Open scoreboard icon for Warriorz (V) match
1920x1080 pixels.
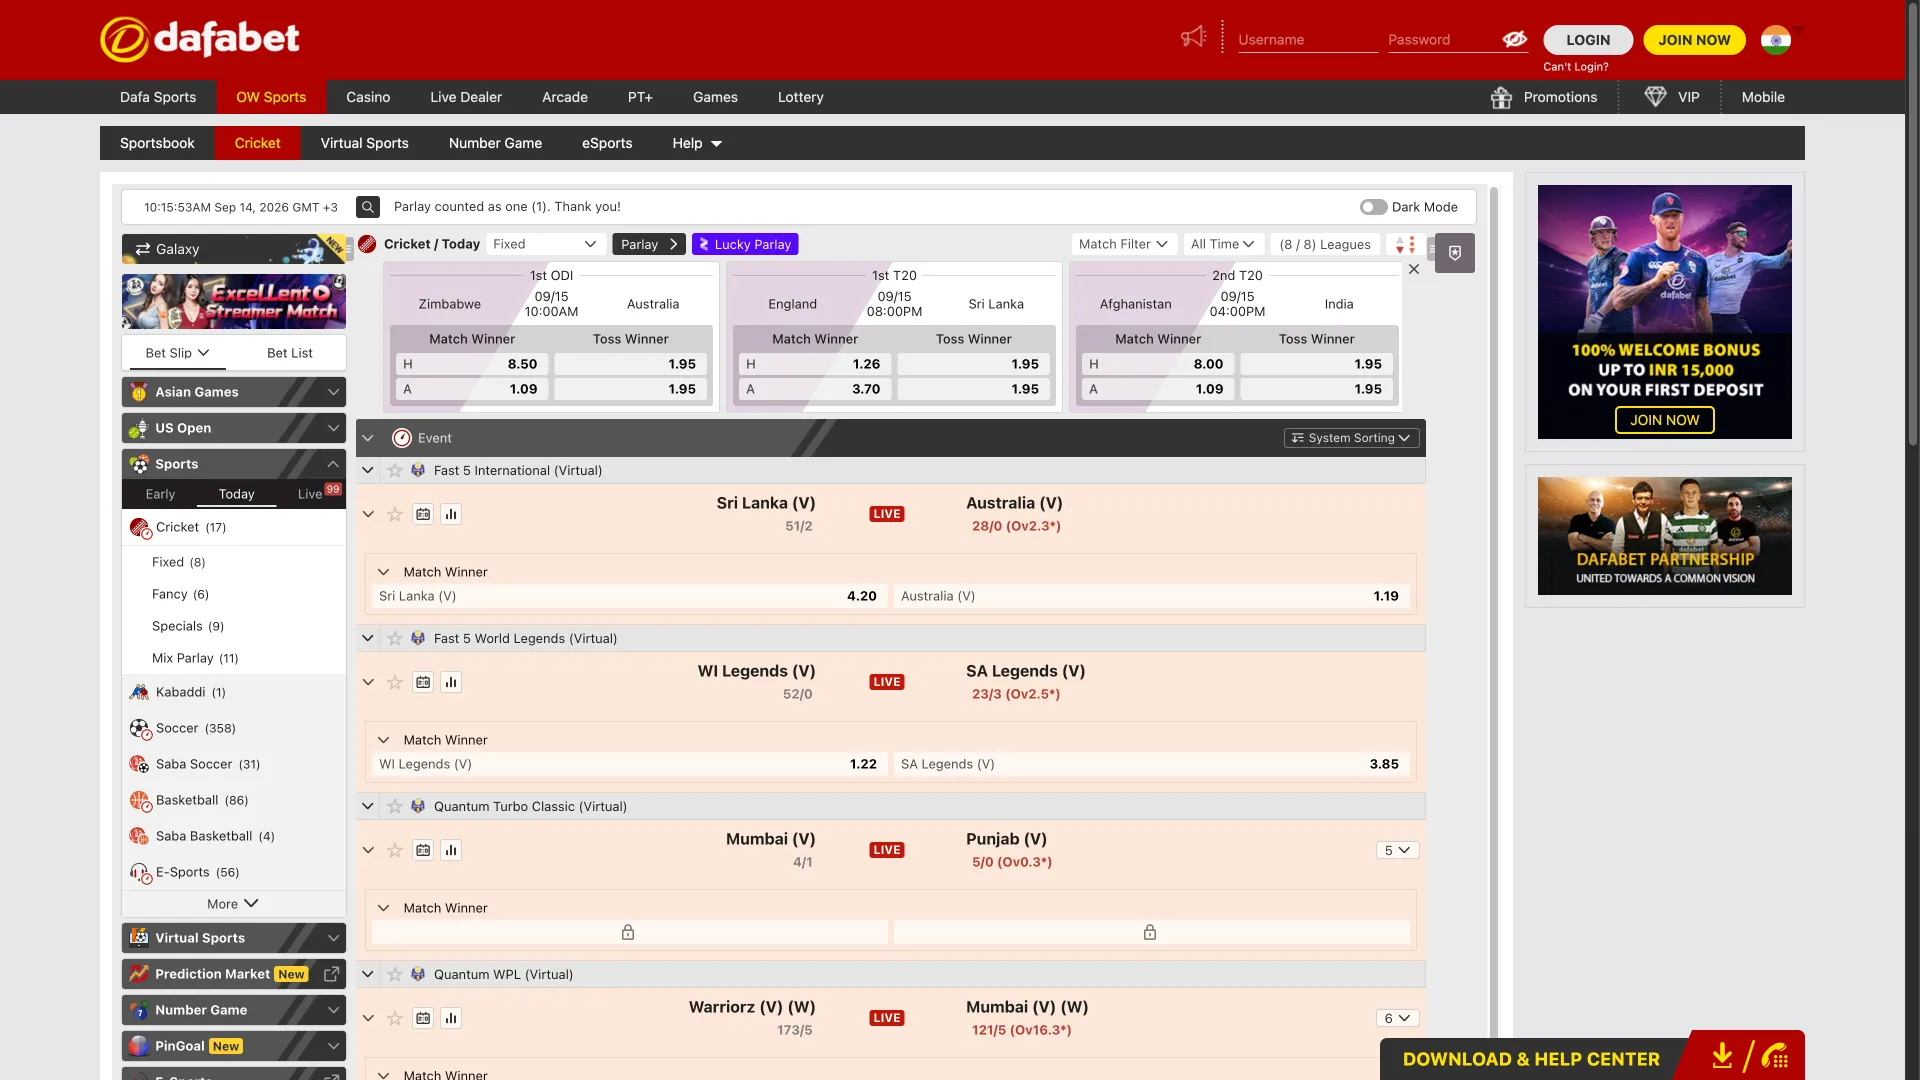(x=423, y=1018)
